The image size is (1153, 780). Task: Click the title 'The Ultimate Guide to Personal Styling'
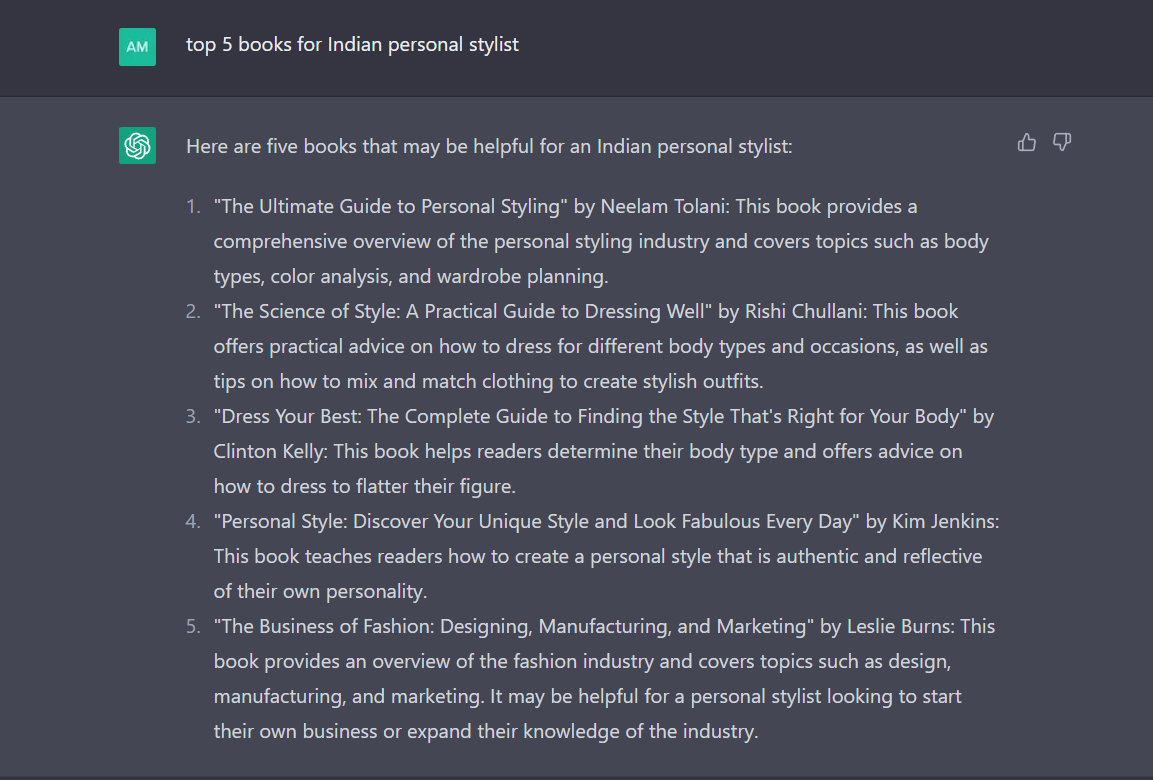click(x=390, y=207)
